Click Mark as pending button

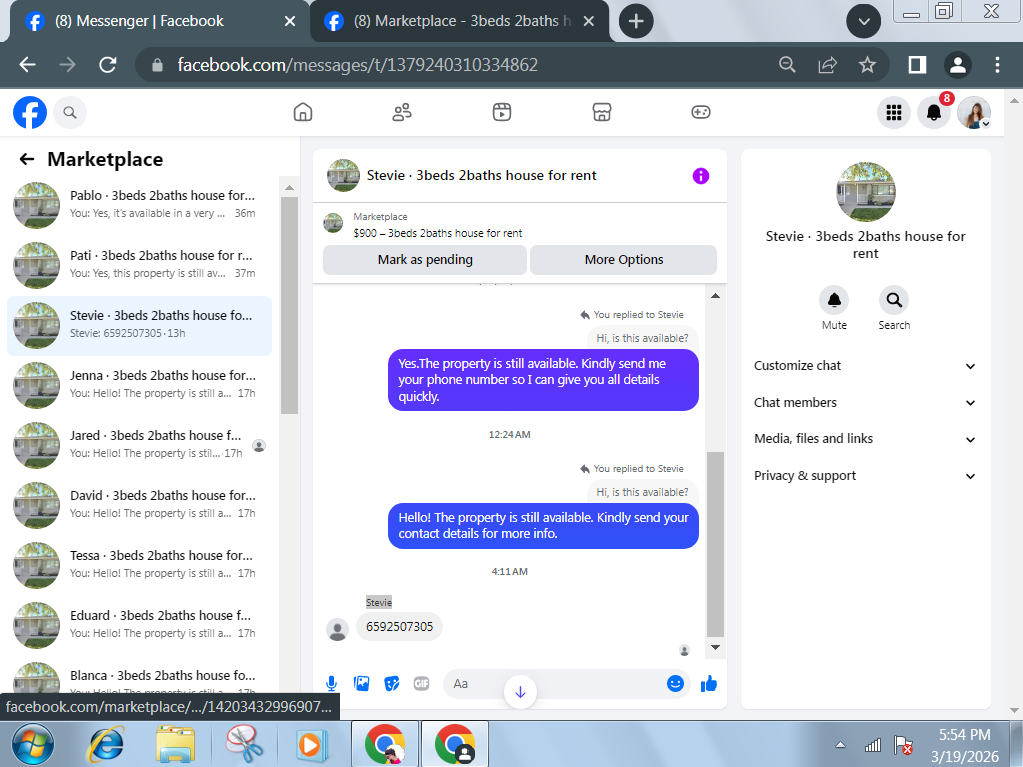point(425,260)
